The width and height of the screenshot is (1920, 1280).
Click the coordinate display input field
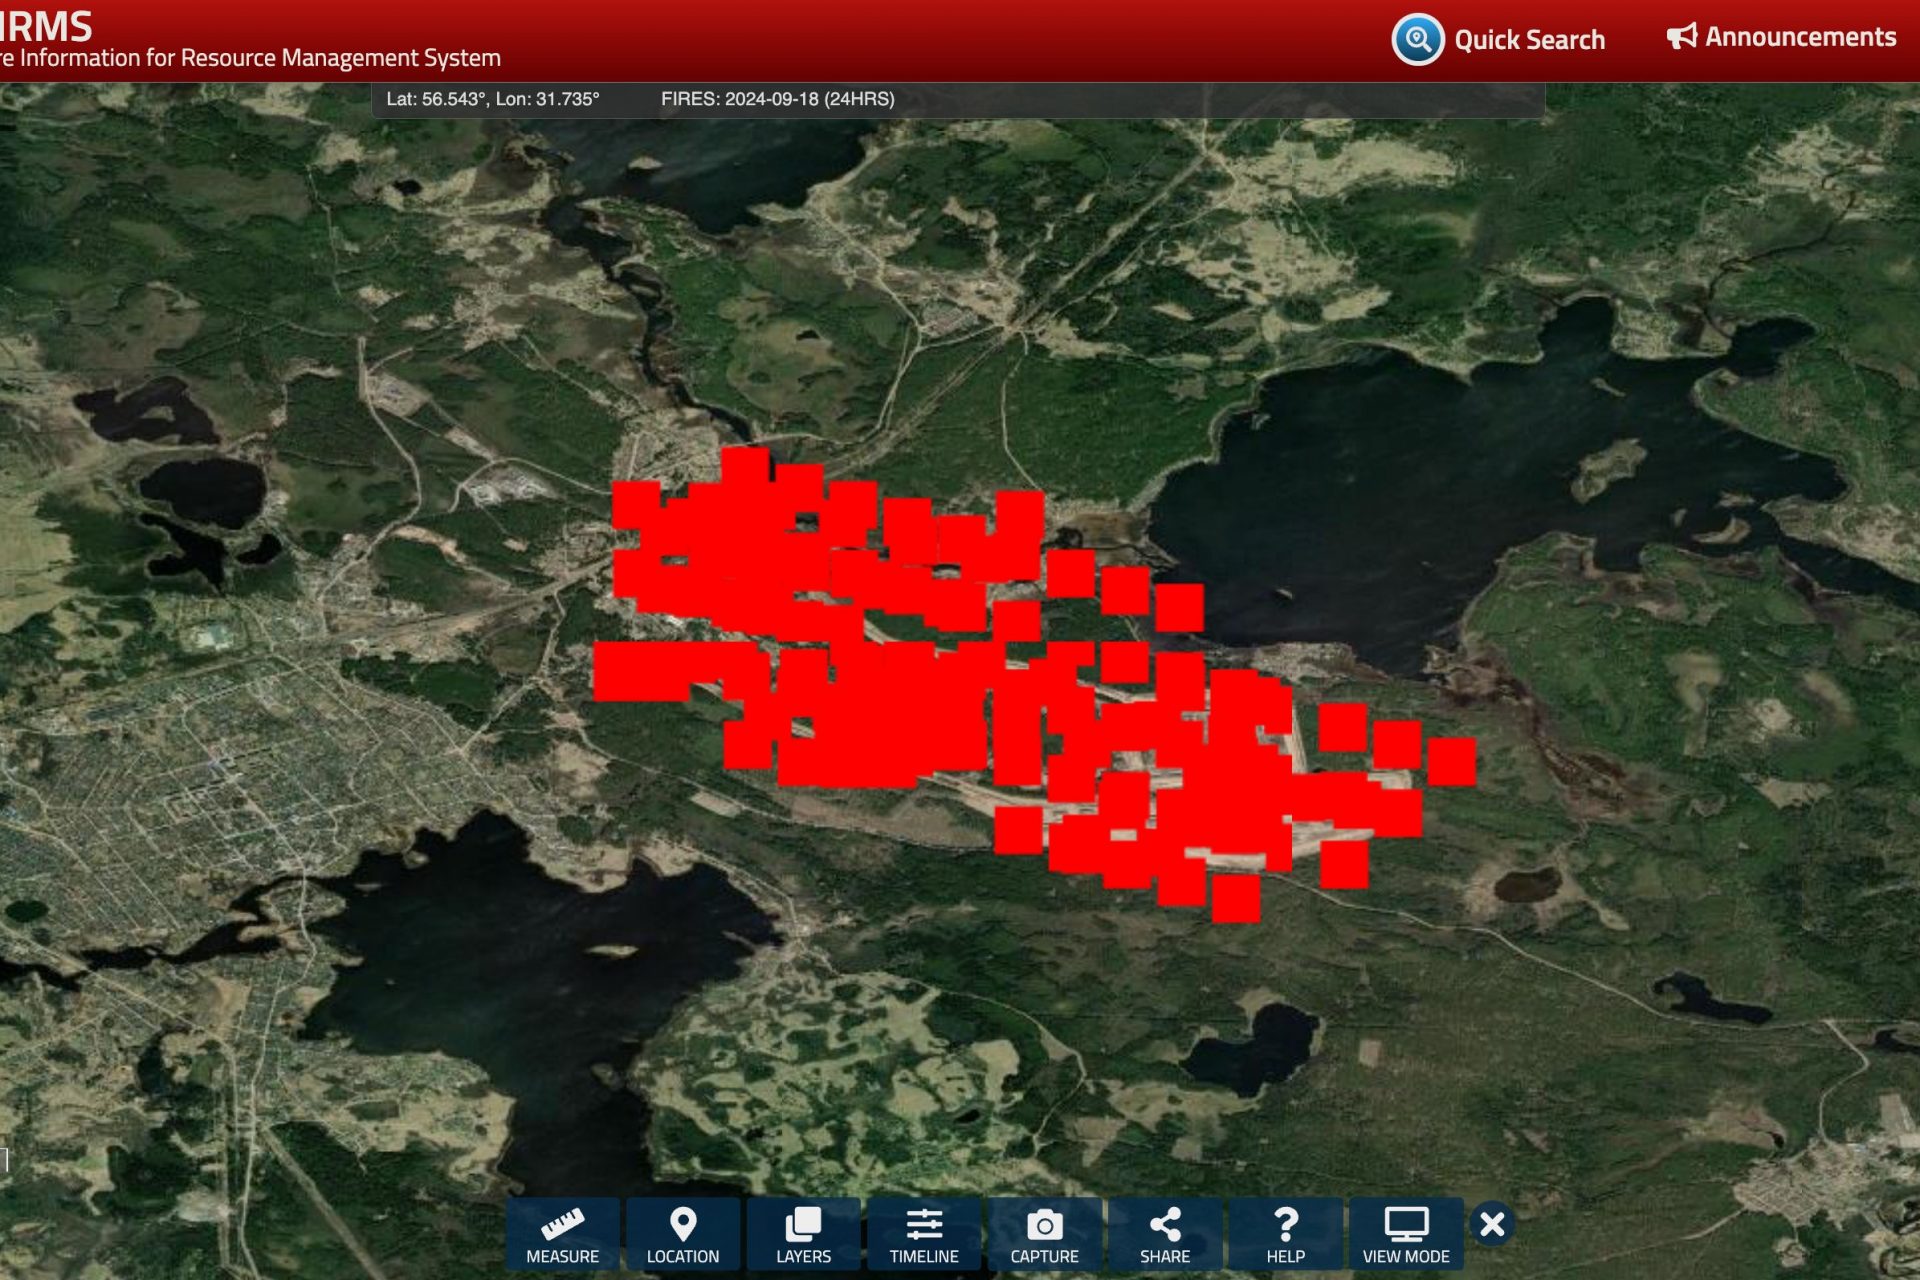[491, 99]
